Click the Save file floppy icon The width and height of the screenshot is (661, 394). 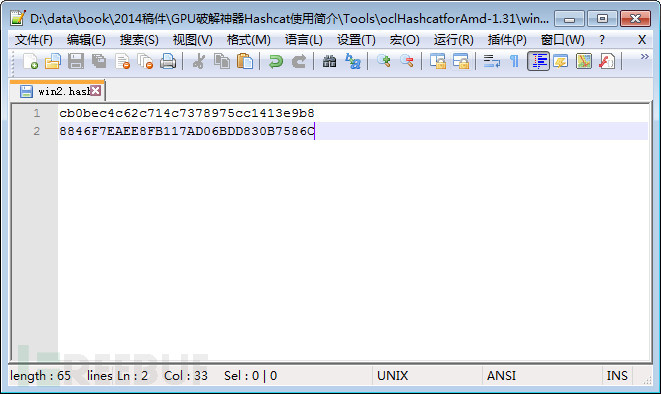76,62
